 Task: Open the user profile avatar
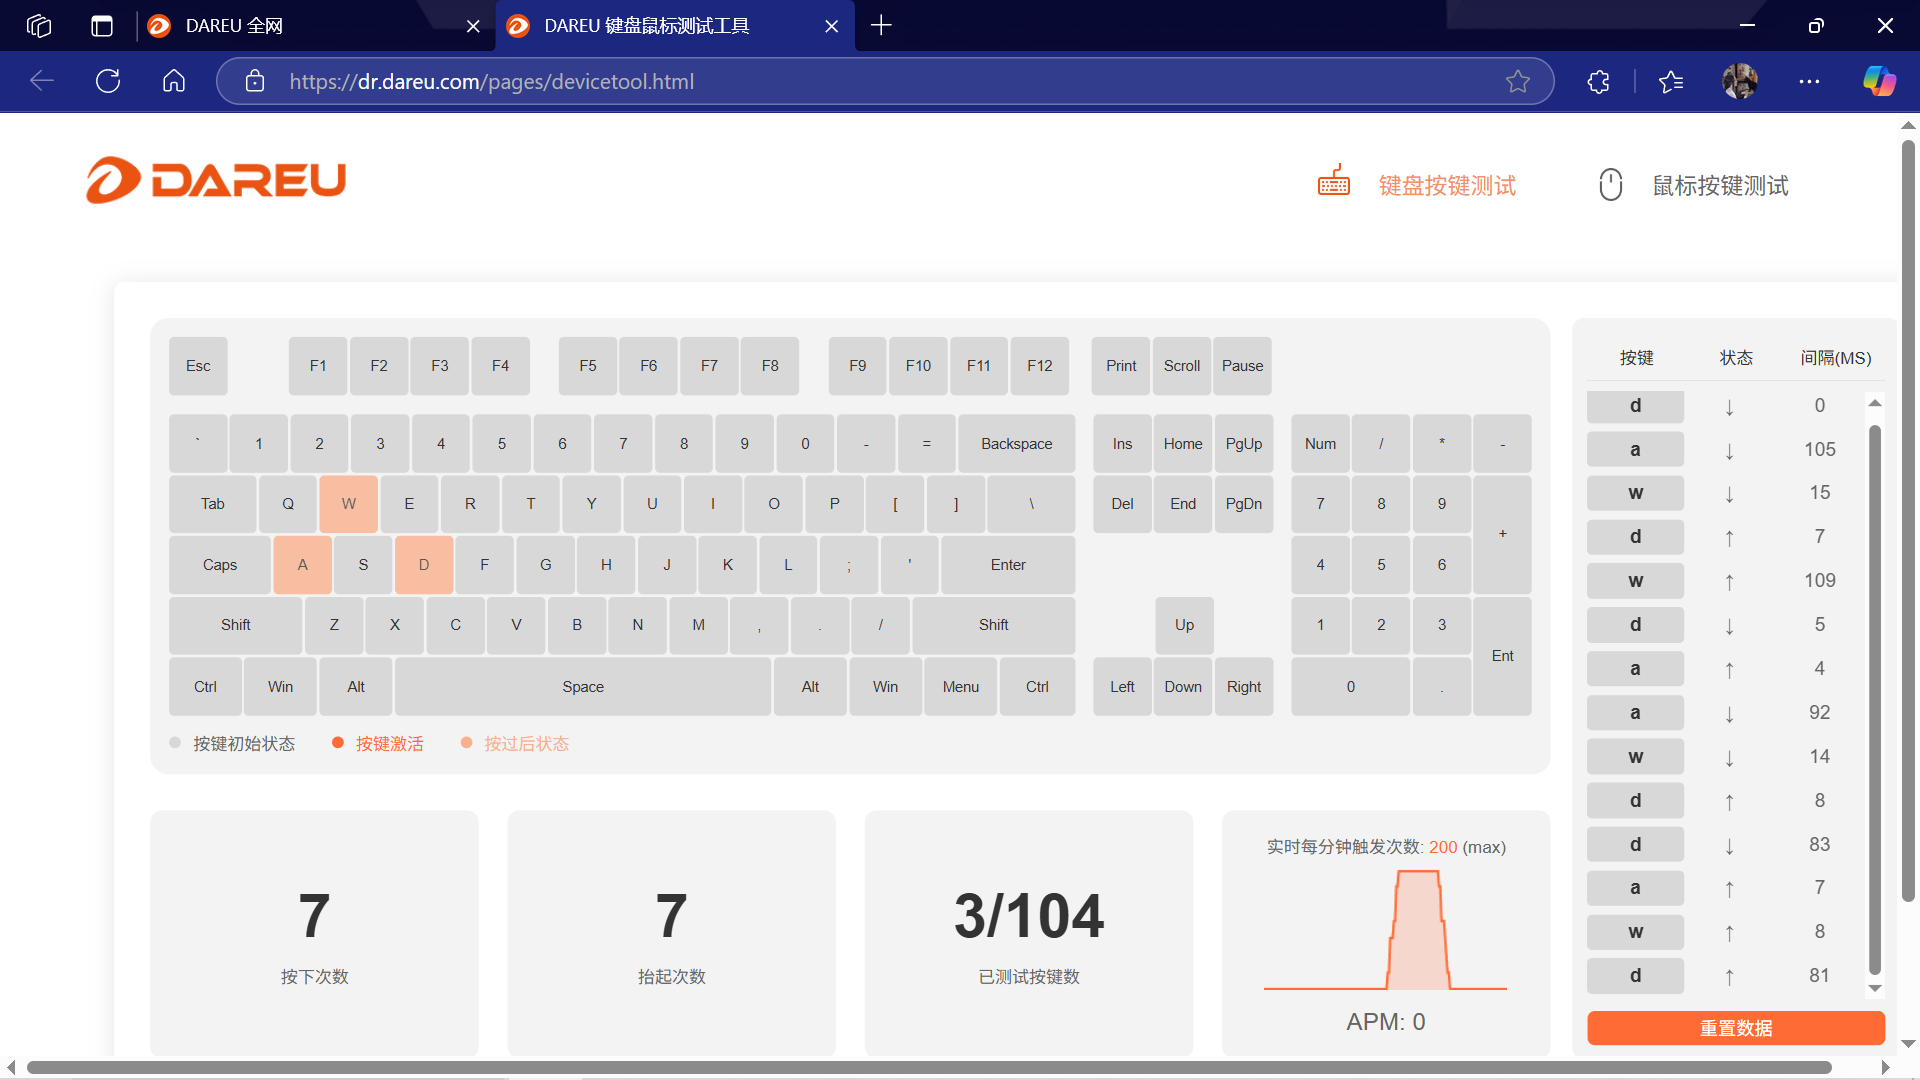[x=1740, y=81]
